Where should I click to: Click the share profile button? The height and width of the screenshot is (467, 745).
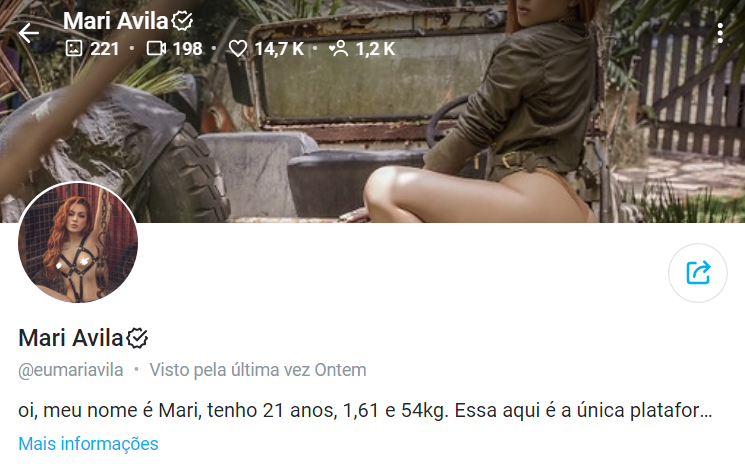pyautogui.click(x=697, y=273)
